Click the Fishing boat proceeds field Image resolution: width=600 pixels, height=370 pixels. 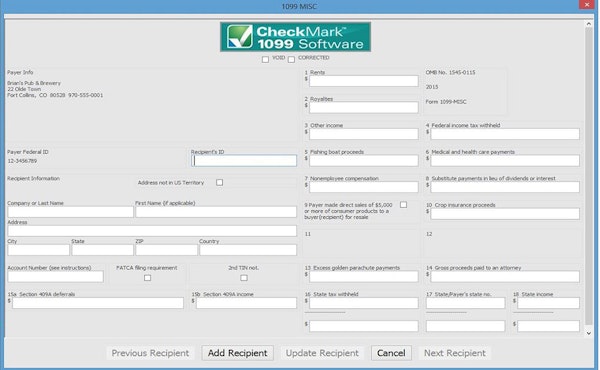[x=364, y=160]
